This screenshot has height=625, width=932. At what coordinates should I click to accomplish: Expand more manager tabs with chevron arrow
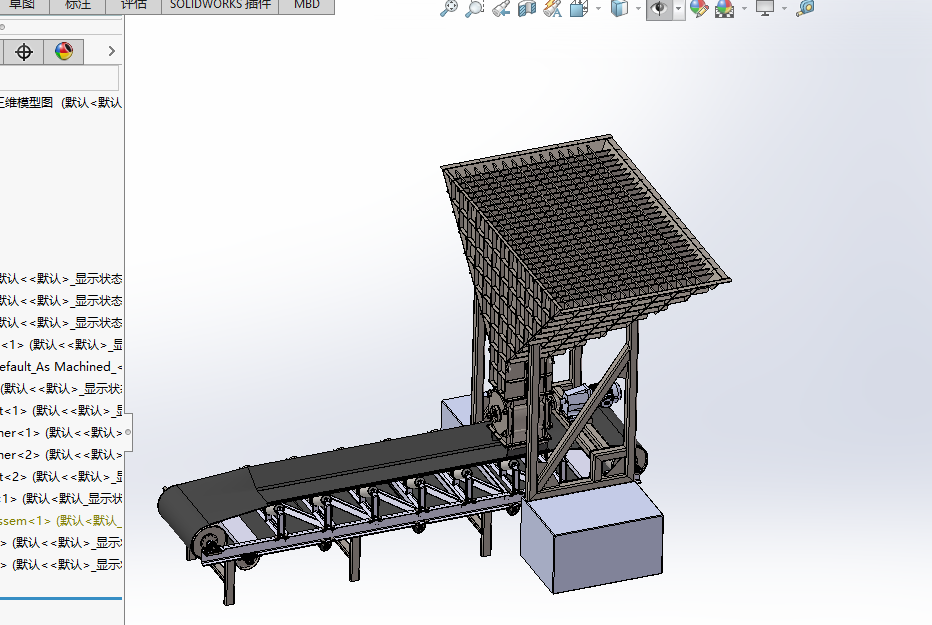(111, 52)
